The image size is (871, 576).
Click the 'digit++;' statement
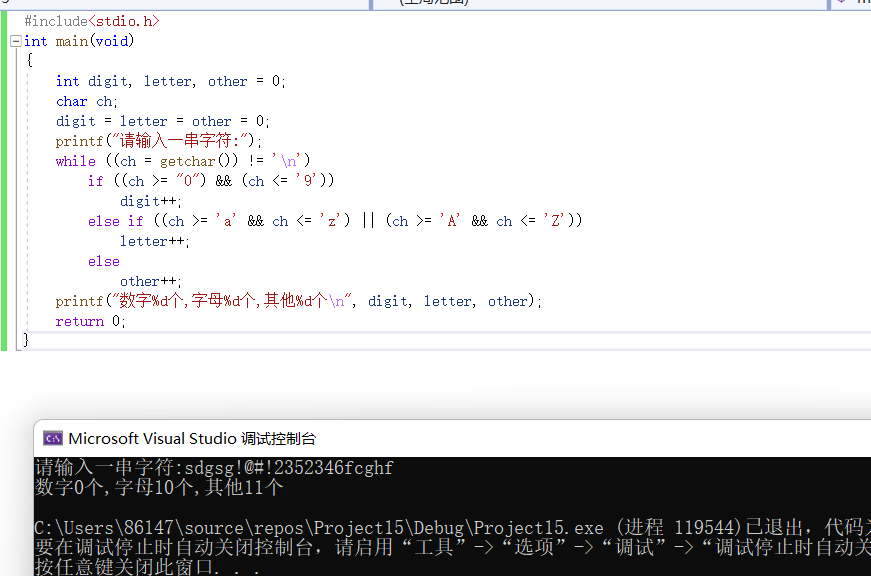point(151,201)
